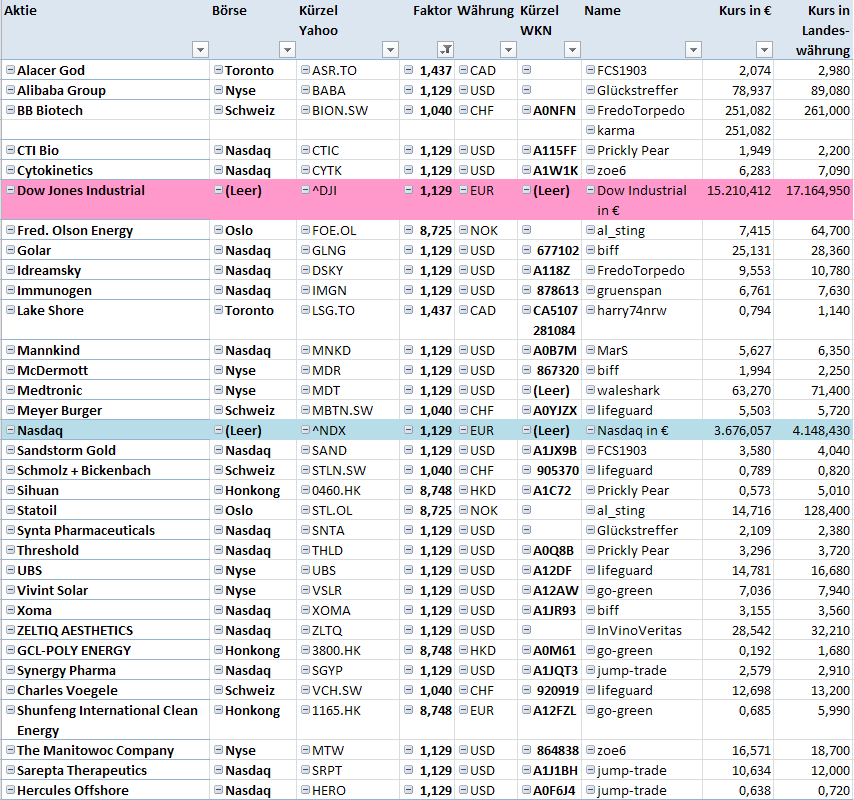
Task: Open the Börse column filter dropdown
Action: [287, 50]
